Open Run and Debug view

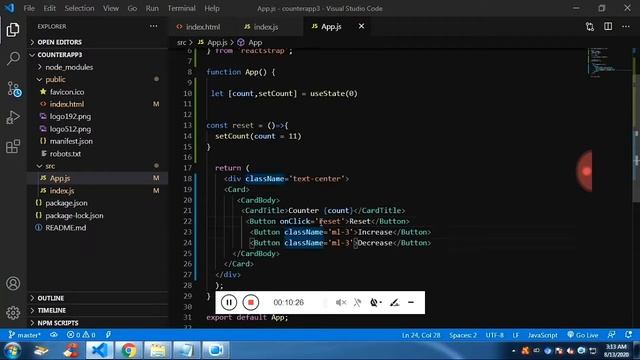13,118
